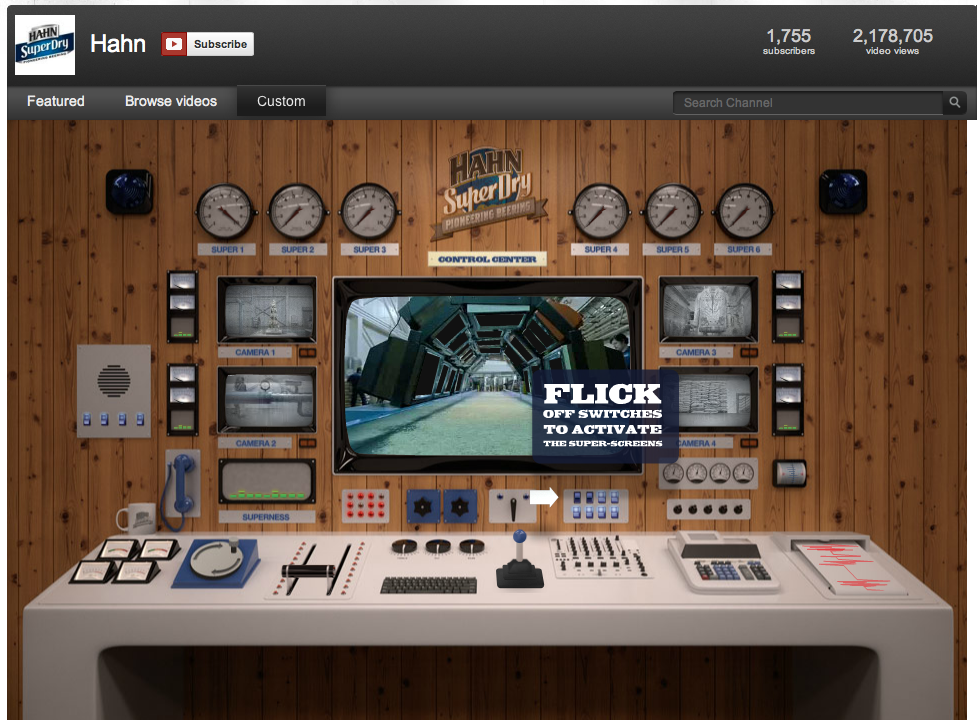Click the seismograph paper printout
Viewport: 978px width, 726px height.
[851, 568]
